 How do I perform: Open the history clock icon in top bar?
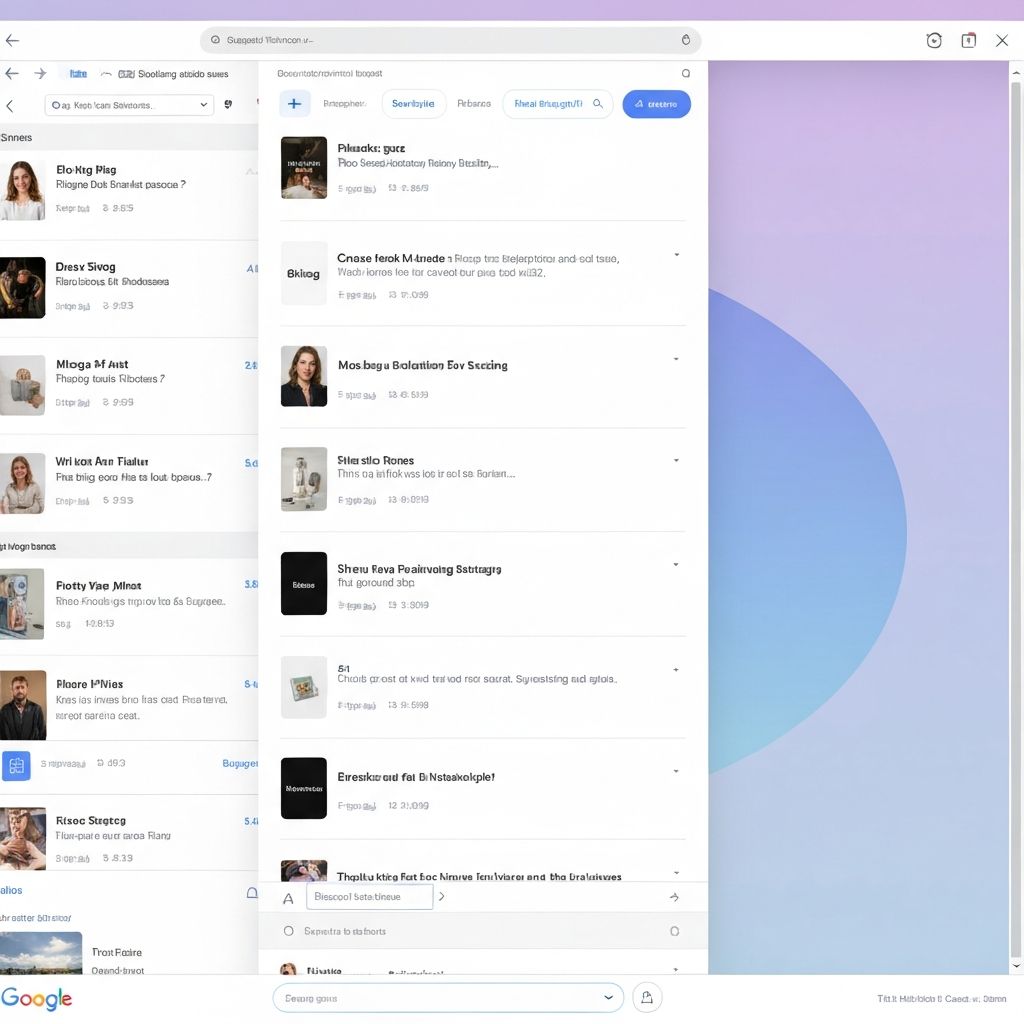pyautogui.click(x=934, y=40)
